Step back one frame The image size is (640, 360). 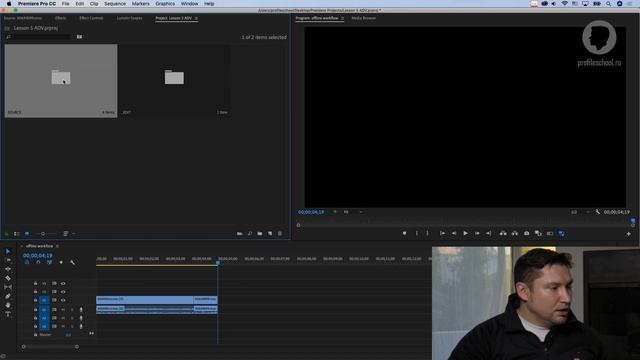(x=454, y=233)
